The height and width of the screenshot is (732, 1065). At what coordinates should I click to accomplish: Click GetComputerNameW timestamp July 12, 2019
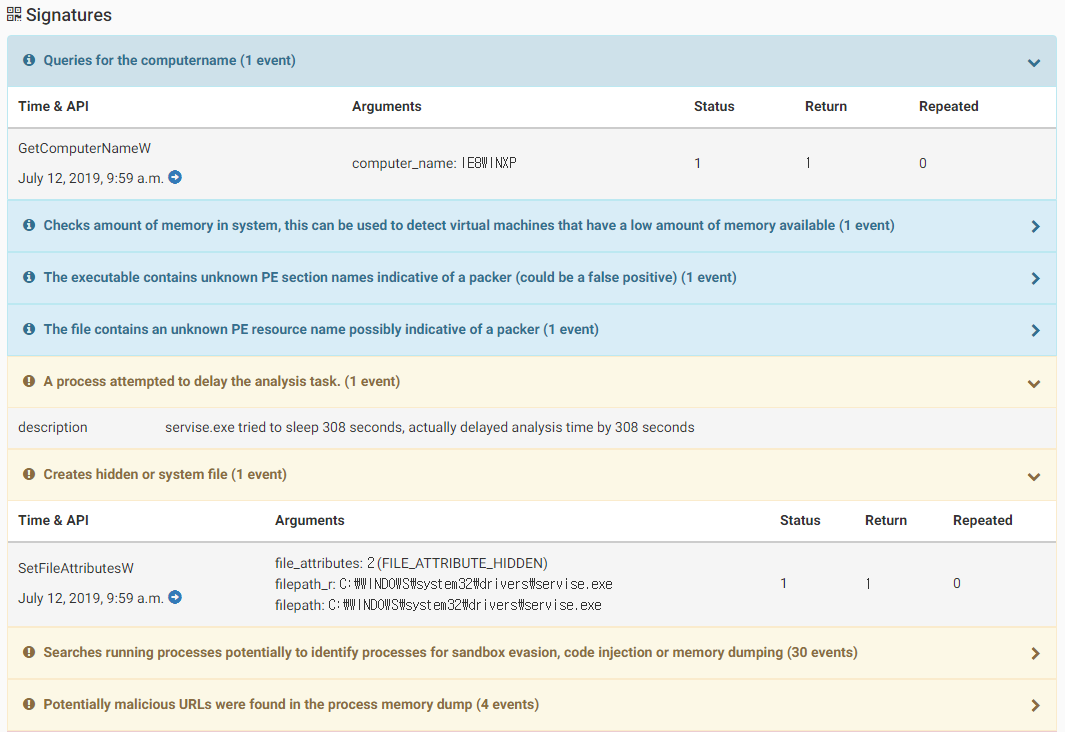[x=90, y=178]
